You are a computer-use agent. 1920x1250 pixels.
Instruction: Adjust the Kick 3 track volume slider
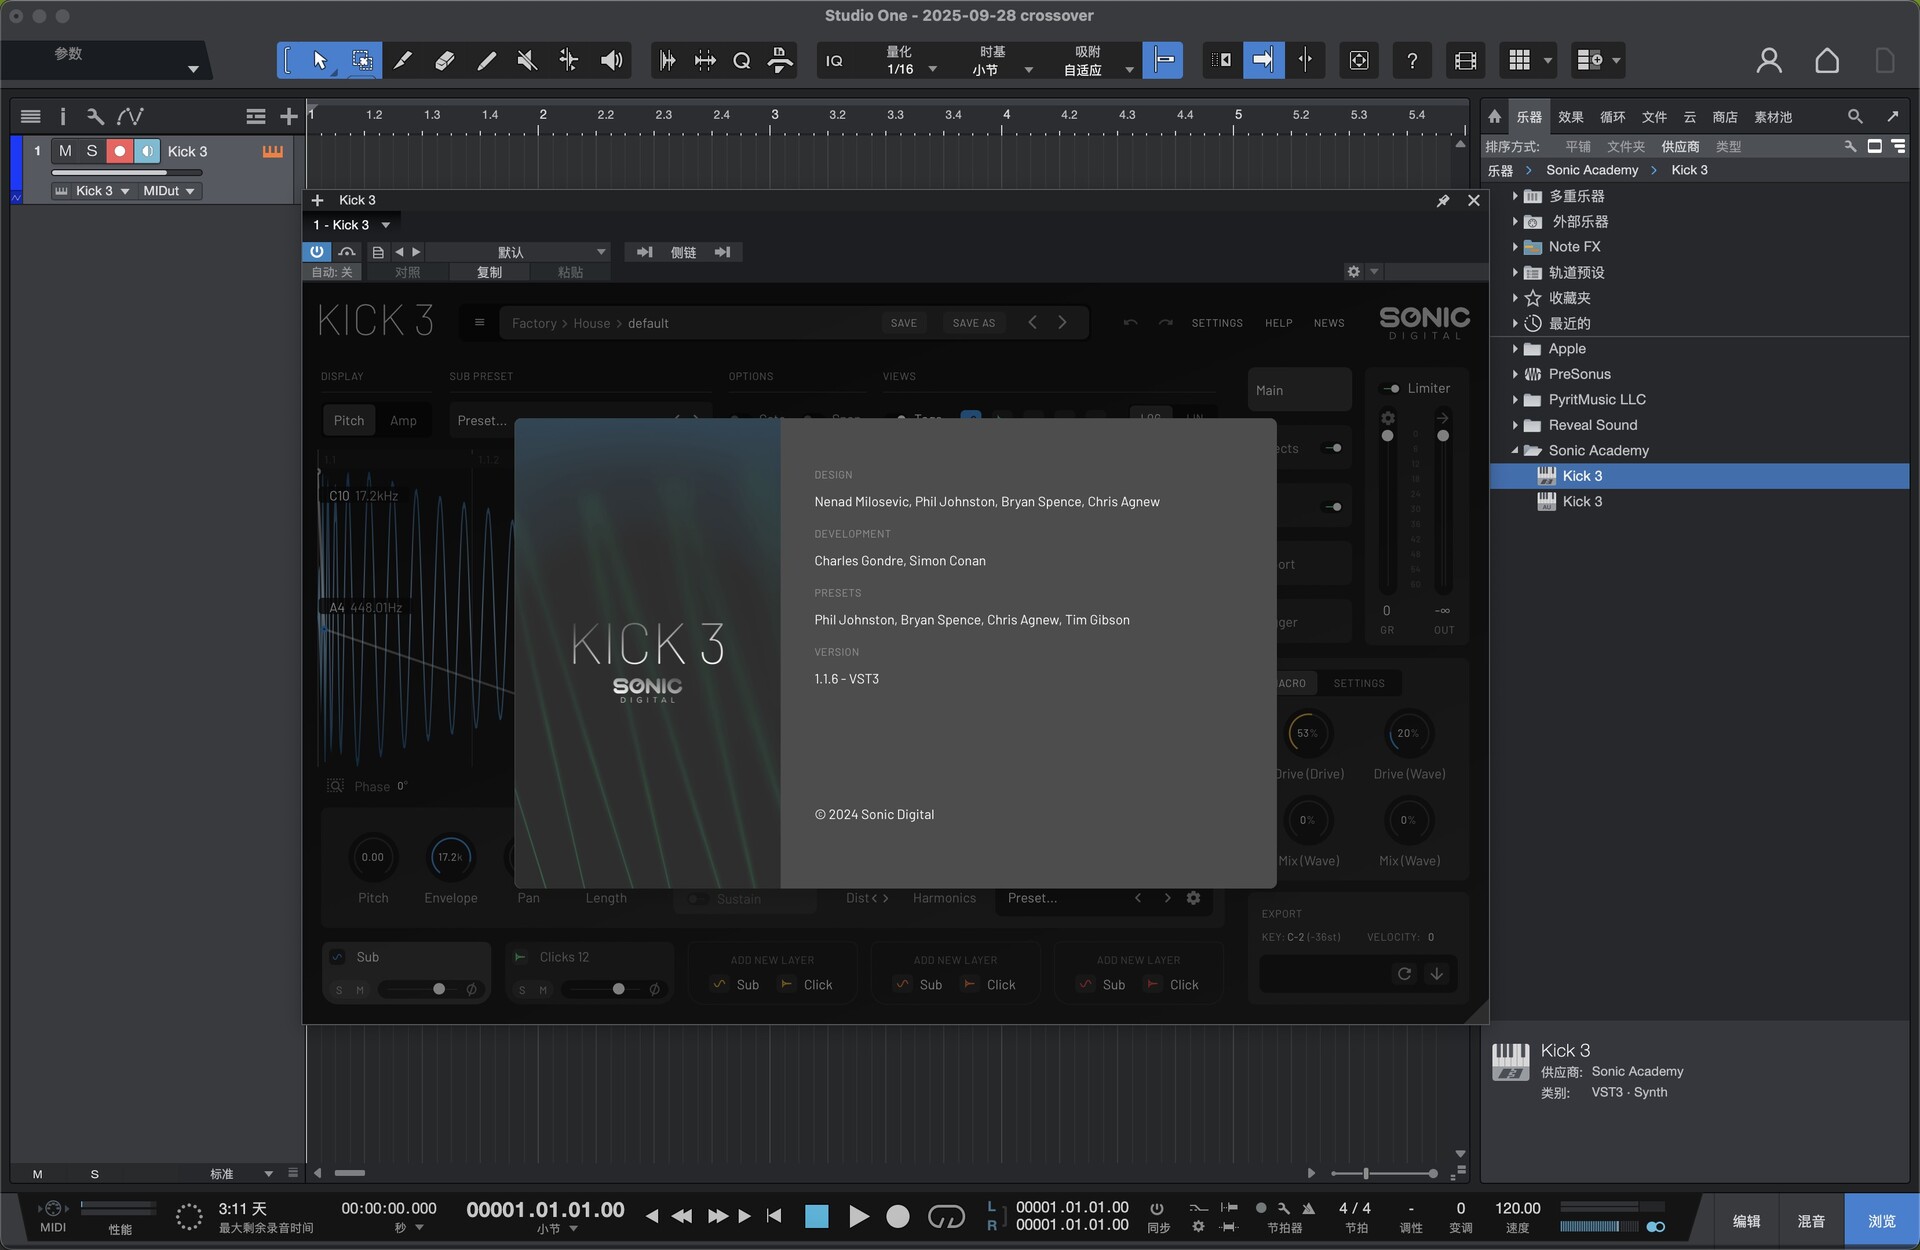point(125,172)
